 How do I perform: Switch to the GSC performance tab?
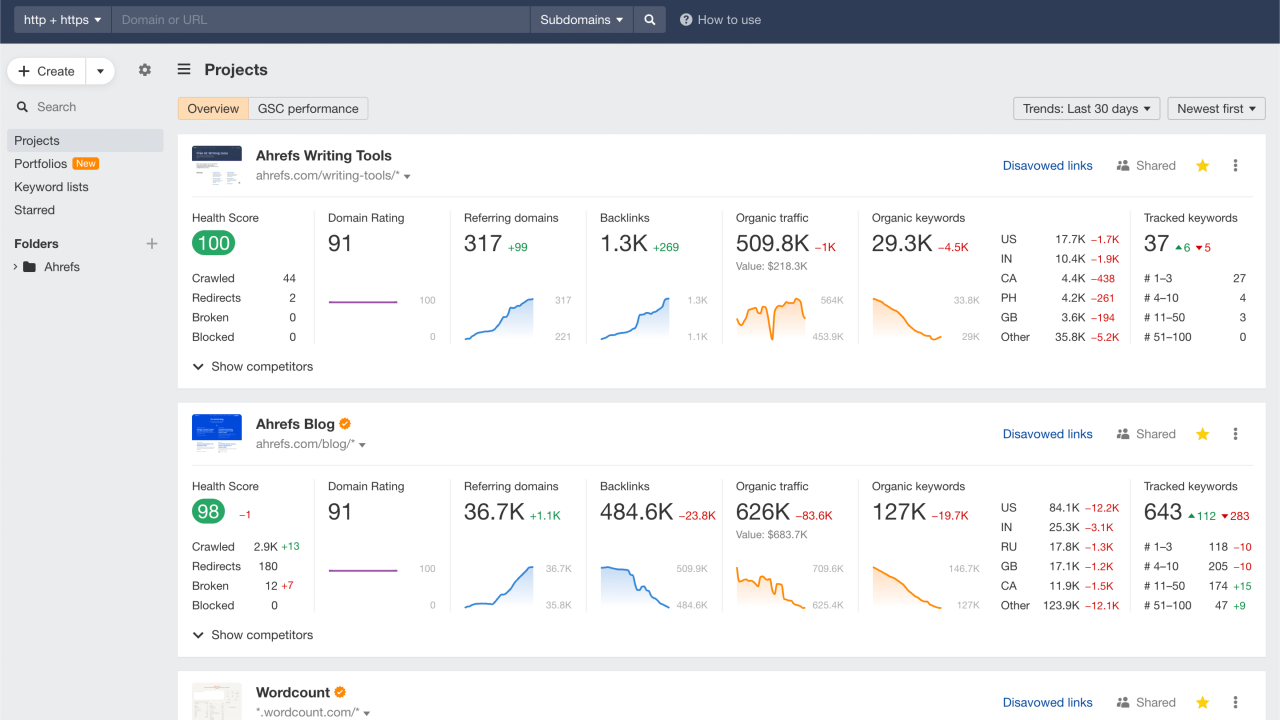pos(308,108)
